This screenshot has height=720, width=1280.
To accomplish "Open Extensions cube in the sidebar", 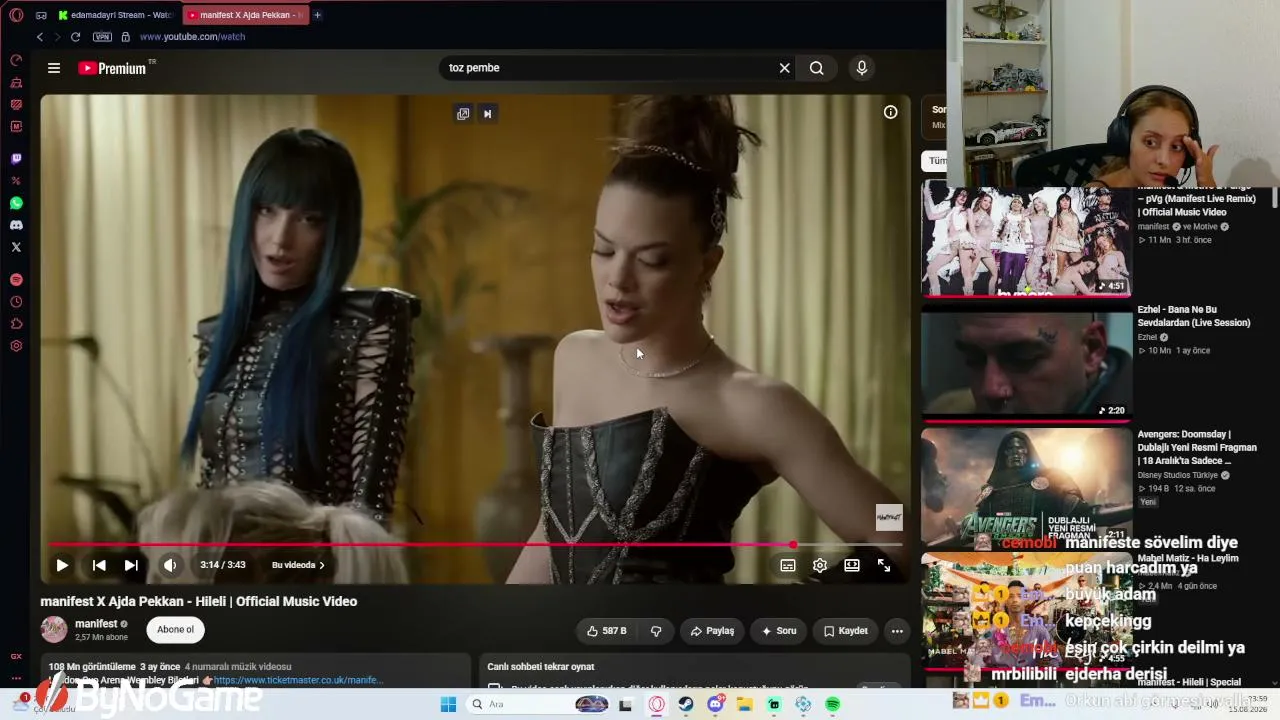I will click(16, 324).
